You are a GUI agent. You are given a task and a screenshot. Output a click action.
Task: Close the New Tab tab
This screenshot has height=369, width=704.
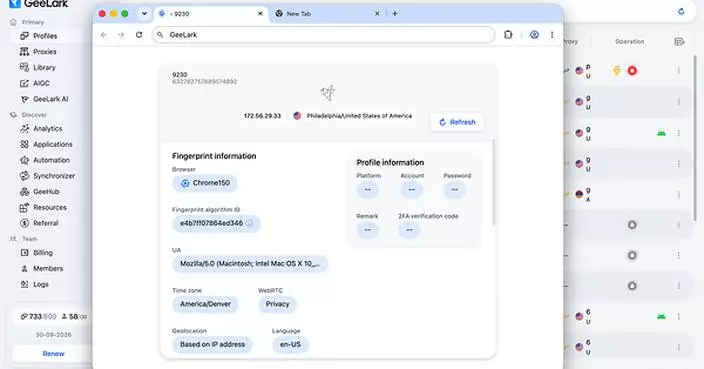(x=377, y=14)
